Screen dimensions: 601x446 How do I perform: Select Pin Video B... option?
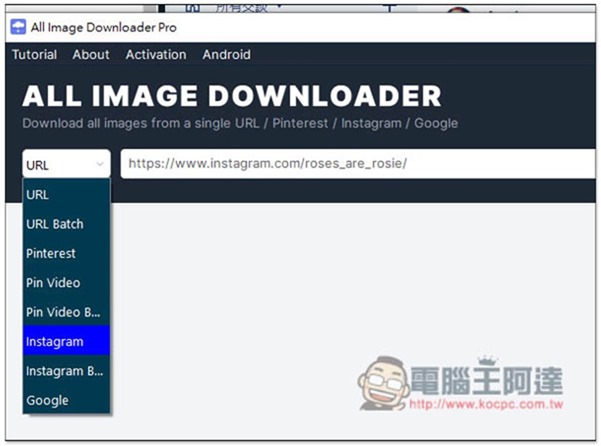click(x=66, y=312)
